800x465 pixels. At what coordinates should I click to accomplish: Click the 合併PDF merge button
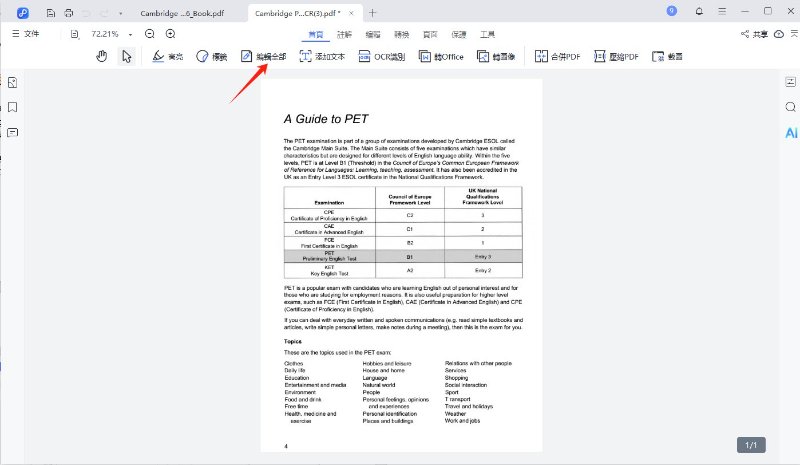[x=558, y=56]
